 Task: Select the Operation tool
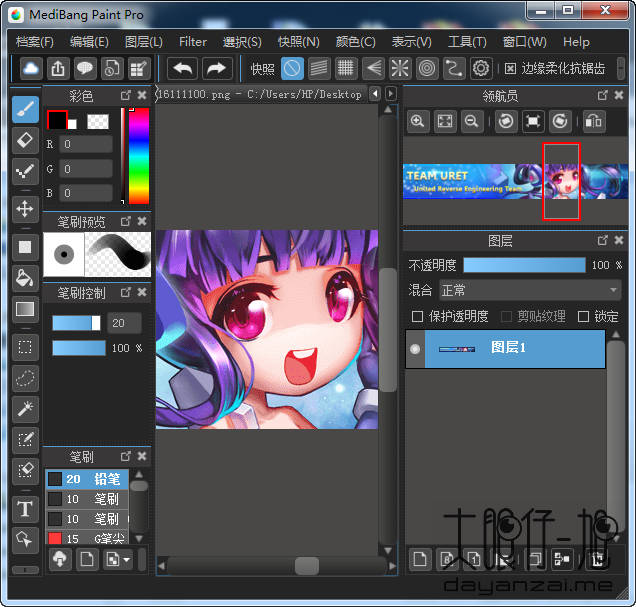click(25, 539)
